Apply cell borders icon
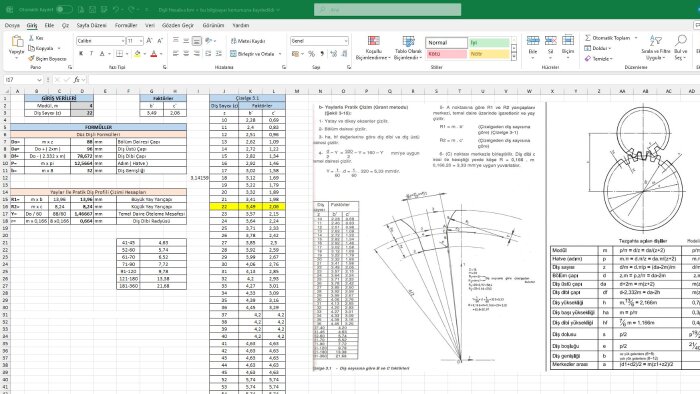The image size is (700, 394). 119,54
